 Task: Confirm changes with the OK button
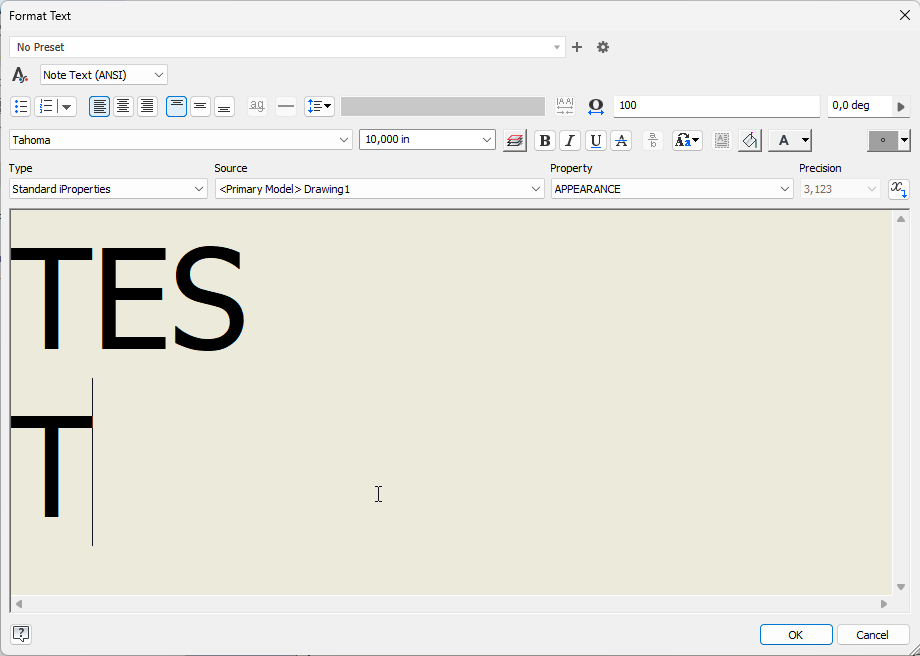point(796,634)
